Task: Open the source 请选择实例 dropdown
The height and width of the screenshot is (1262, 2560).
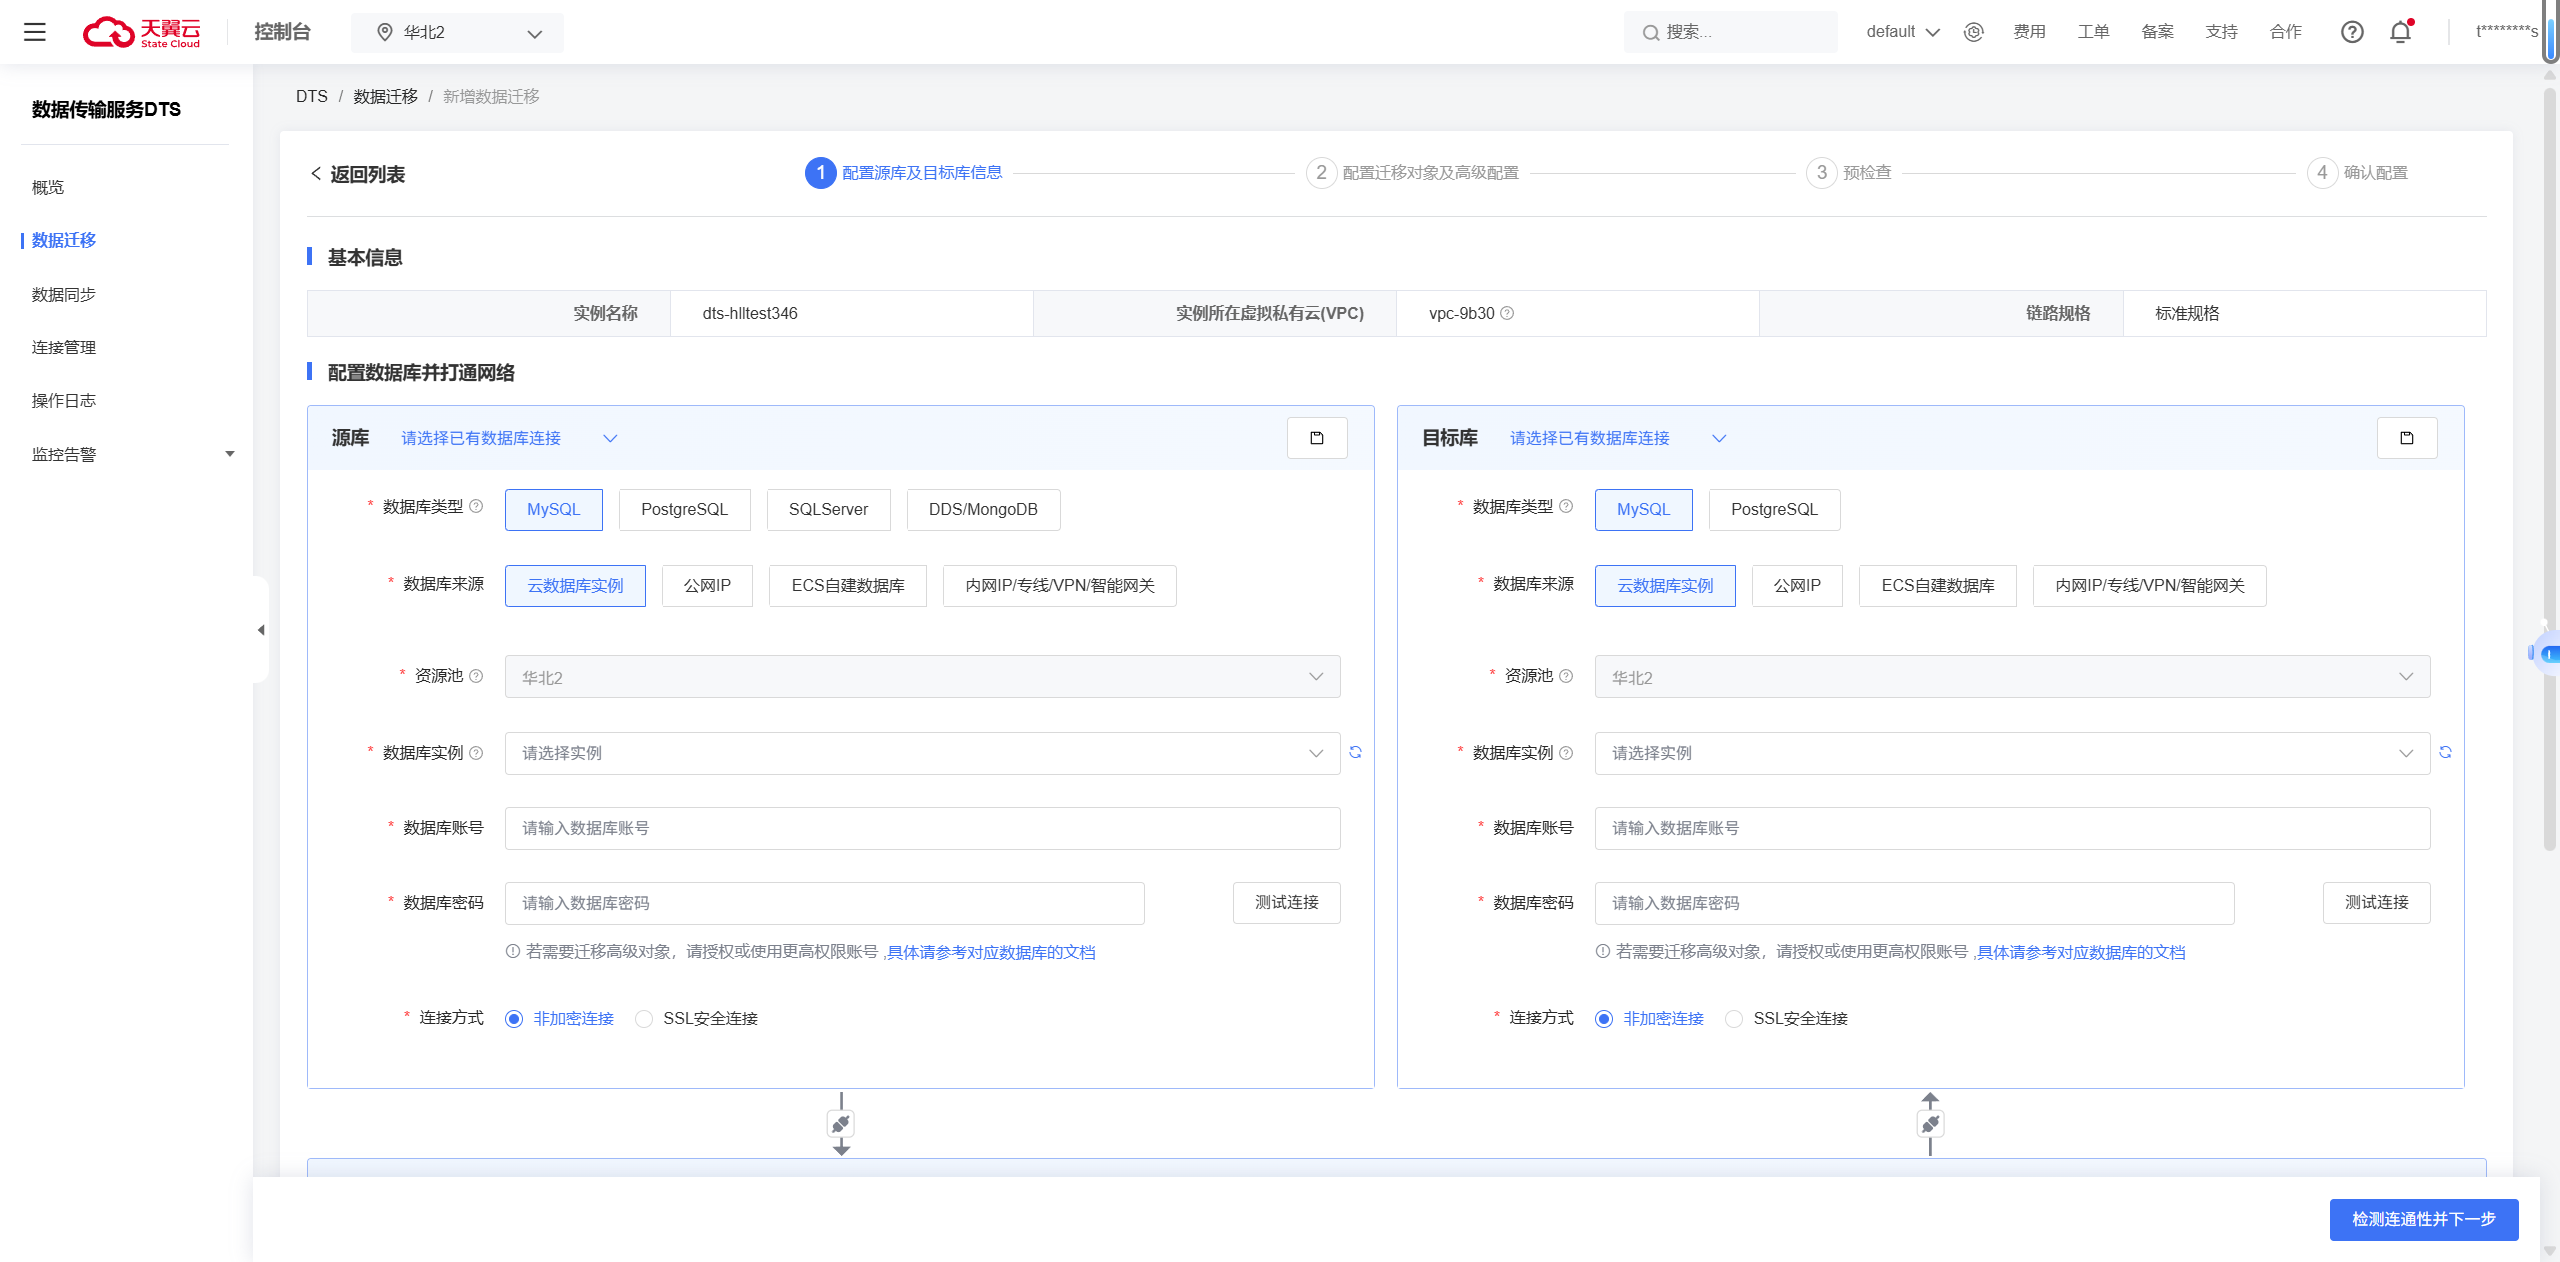Action: coord(922,753)
